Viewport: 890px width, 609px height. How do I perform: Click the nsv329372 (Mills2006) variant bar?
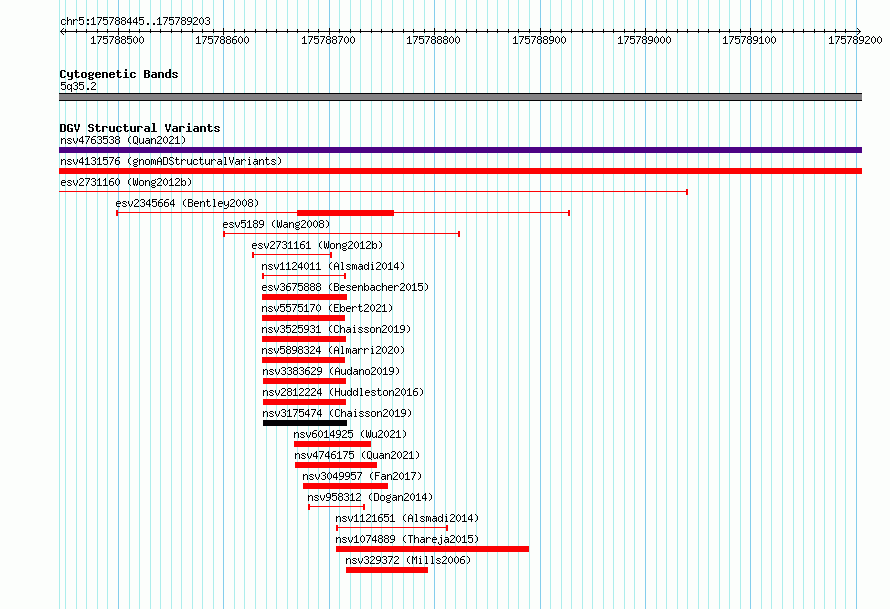(x=387, y=570)
